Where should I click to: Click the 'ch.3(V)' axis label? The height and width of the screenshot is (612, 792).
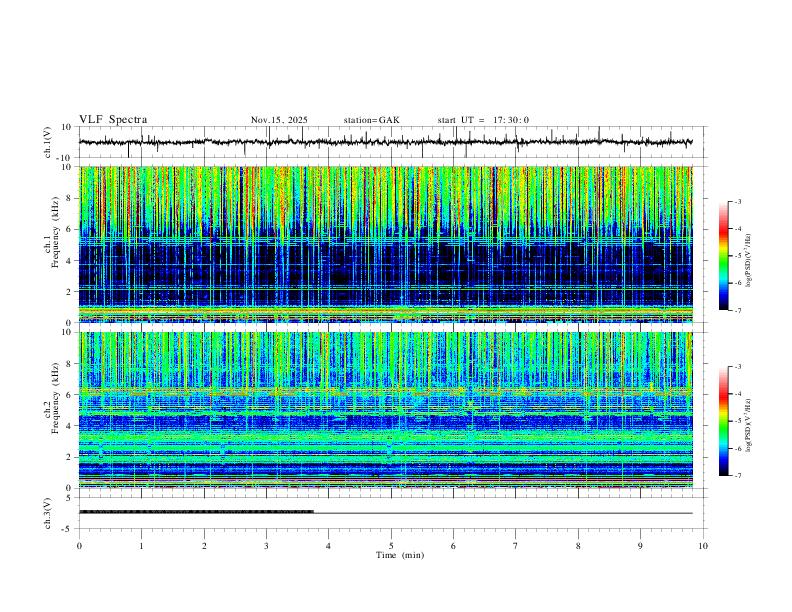pyautogui.click(x=48, y=513)
